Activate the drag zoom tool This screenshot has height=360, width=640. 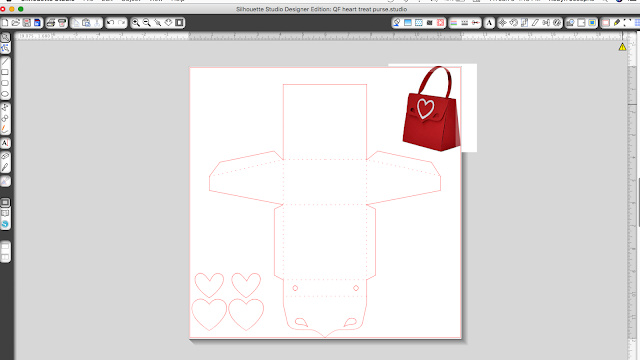(x=157, y=23)
